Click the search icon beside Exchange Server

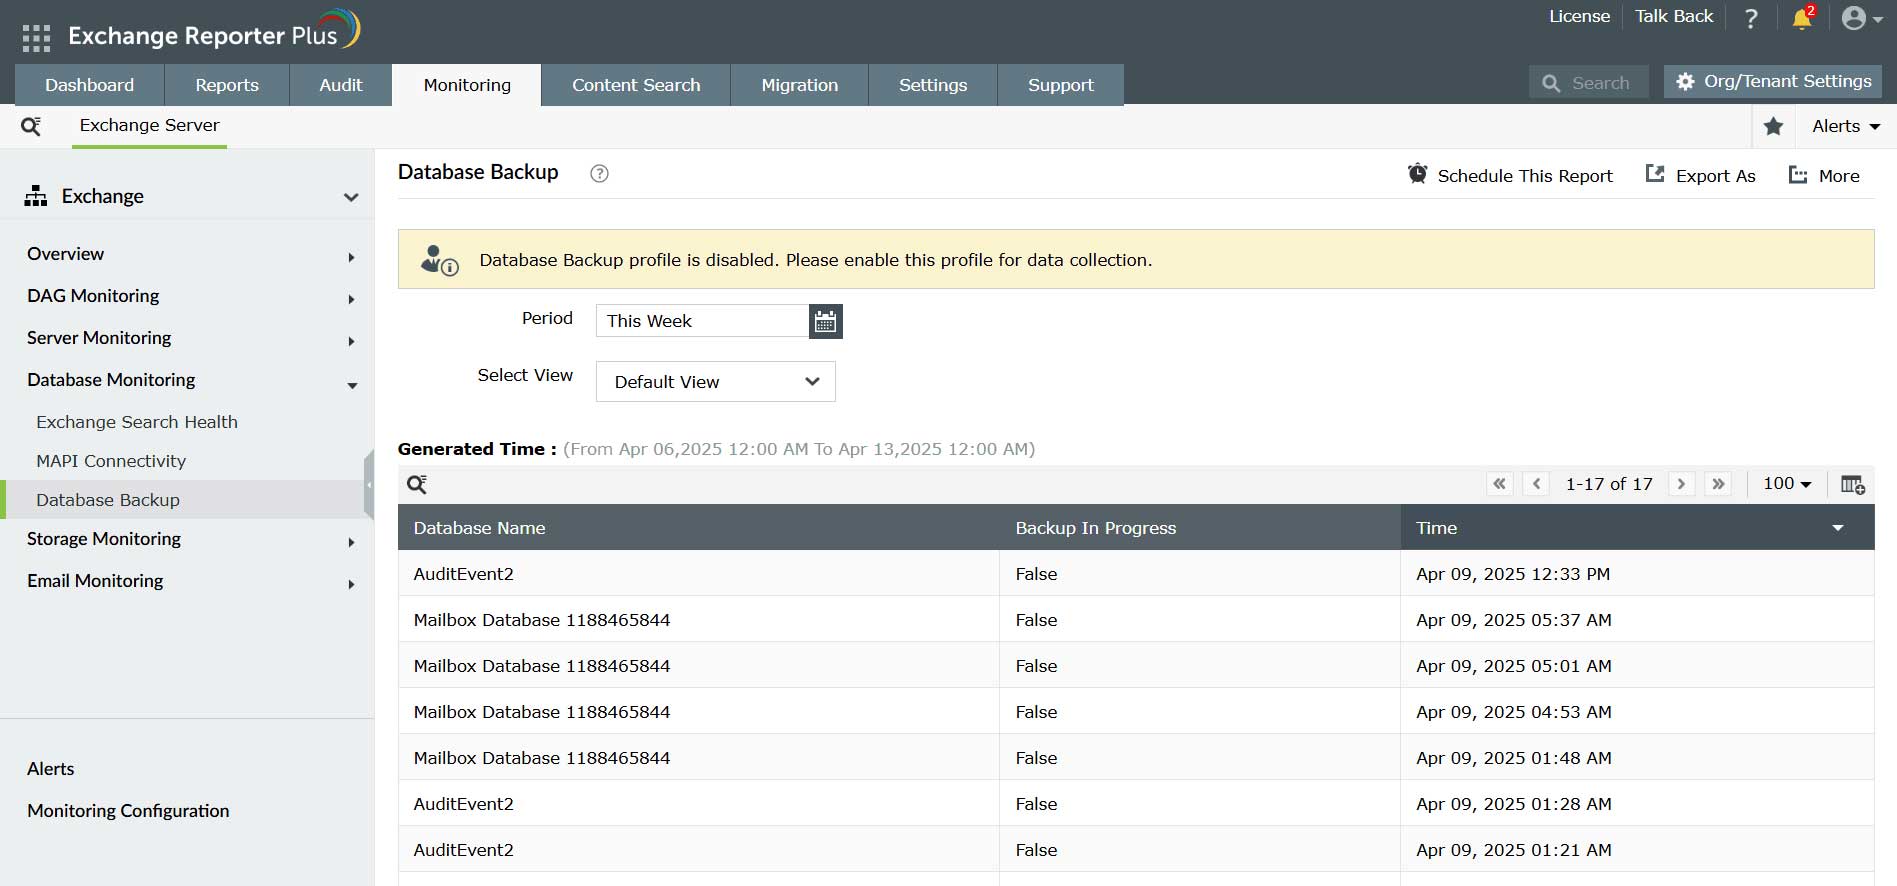pyautogui.click(x=31, y=126)
